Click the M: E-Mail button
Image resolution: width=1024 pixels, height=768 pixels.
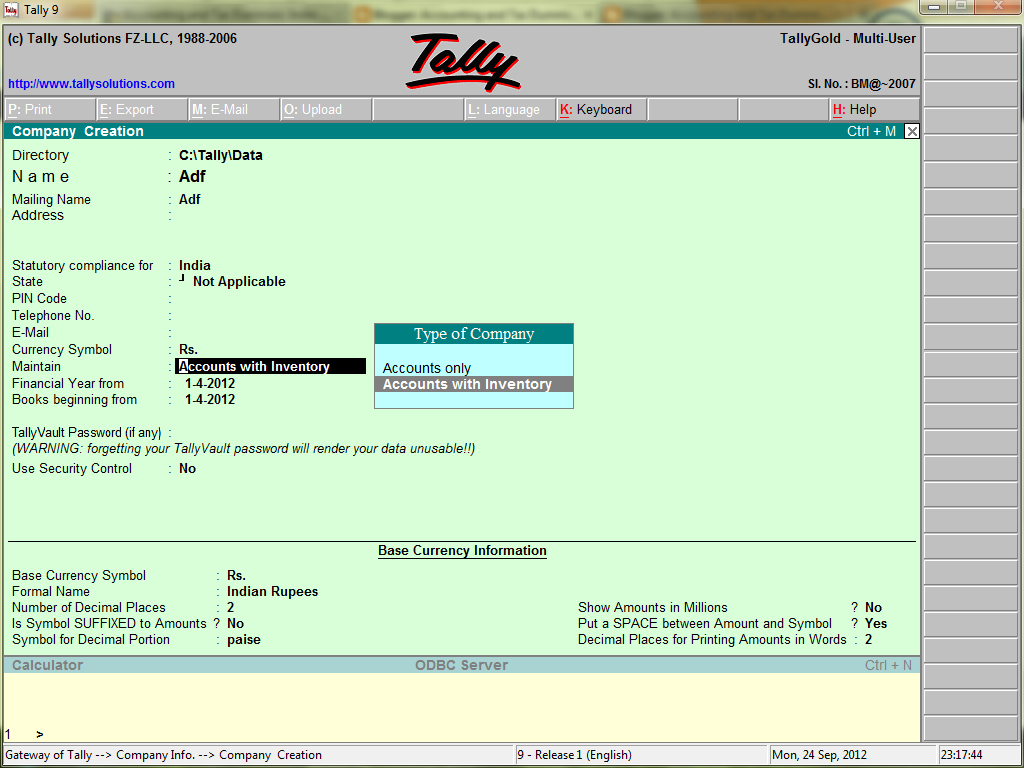(234, 110)
